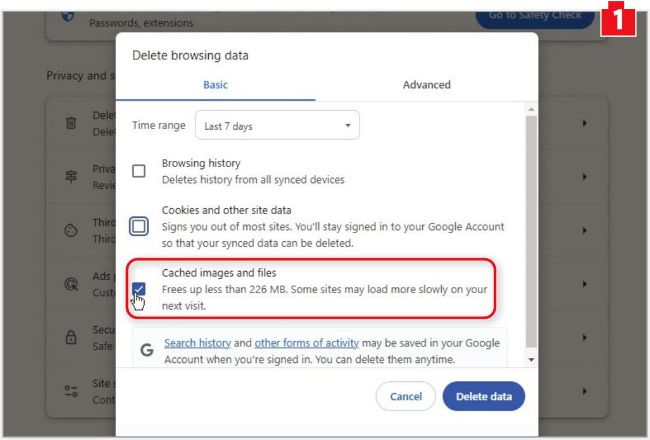Cancel the Delete browsing data dialog
650x440 pixels.
(x=405, y=397)
